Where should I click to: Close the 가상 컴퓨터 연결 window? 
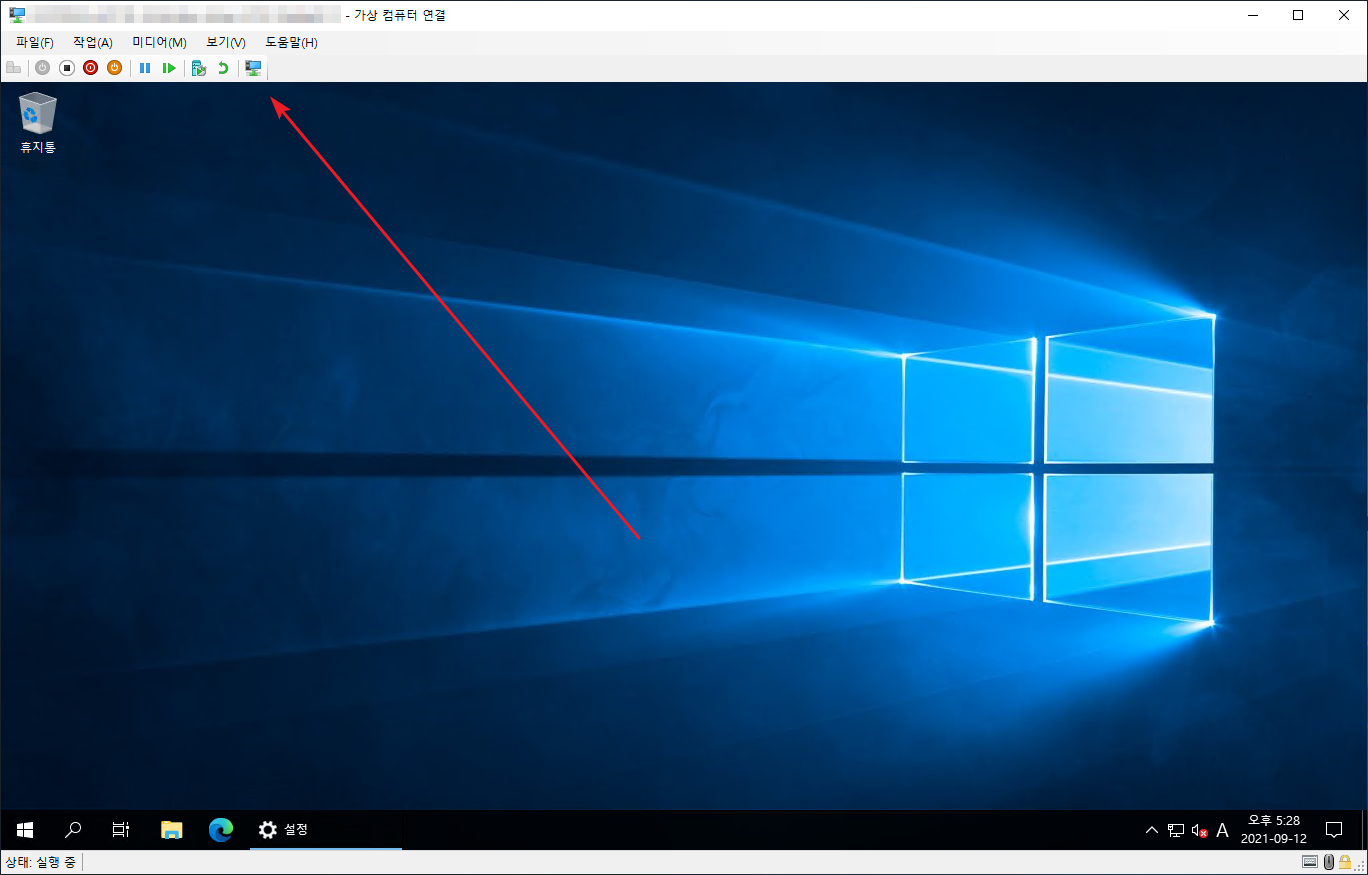click(x=1344, y=15)
